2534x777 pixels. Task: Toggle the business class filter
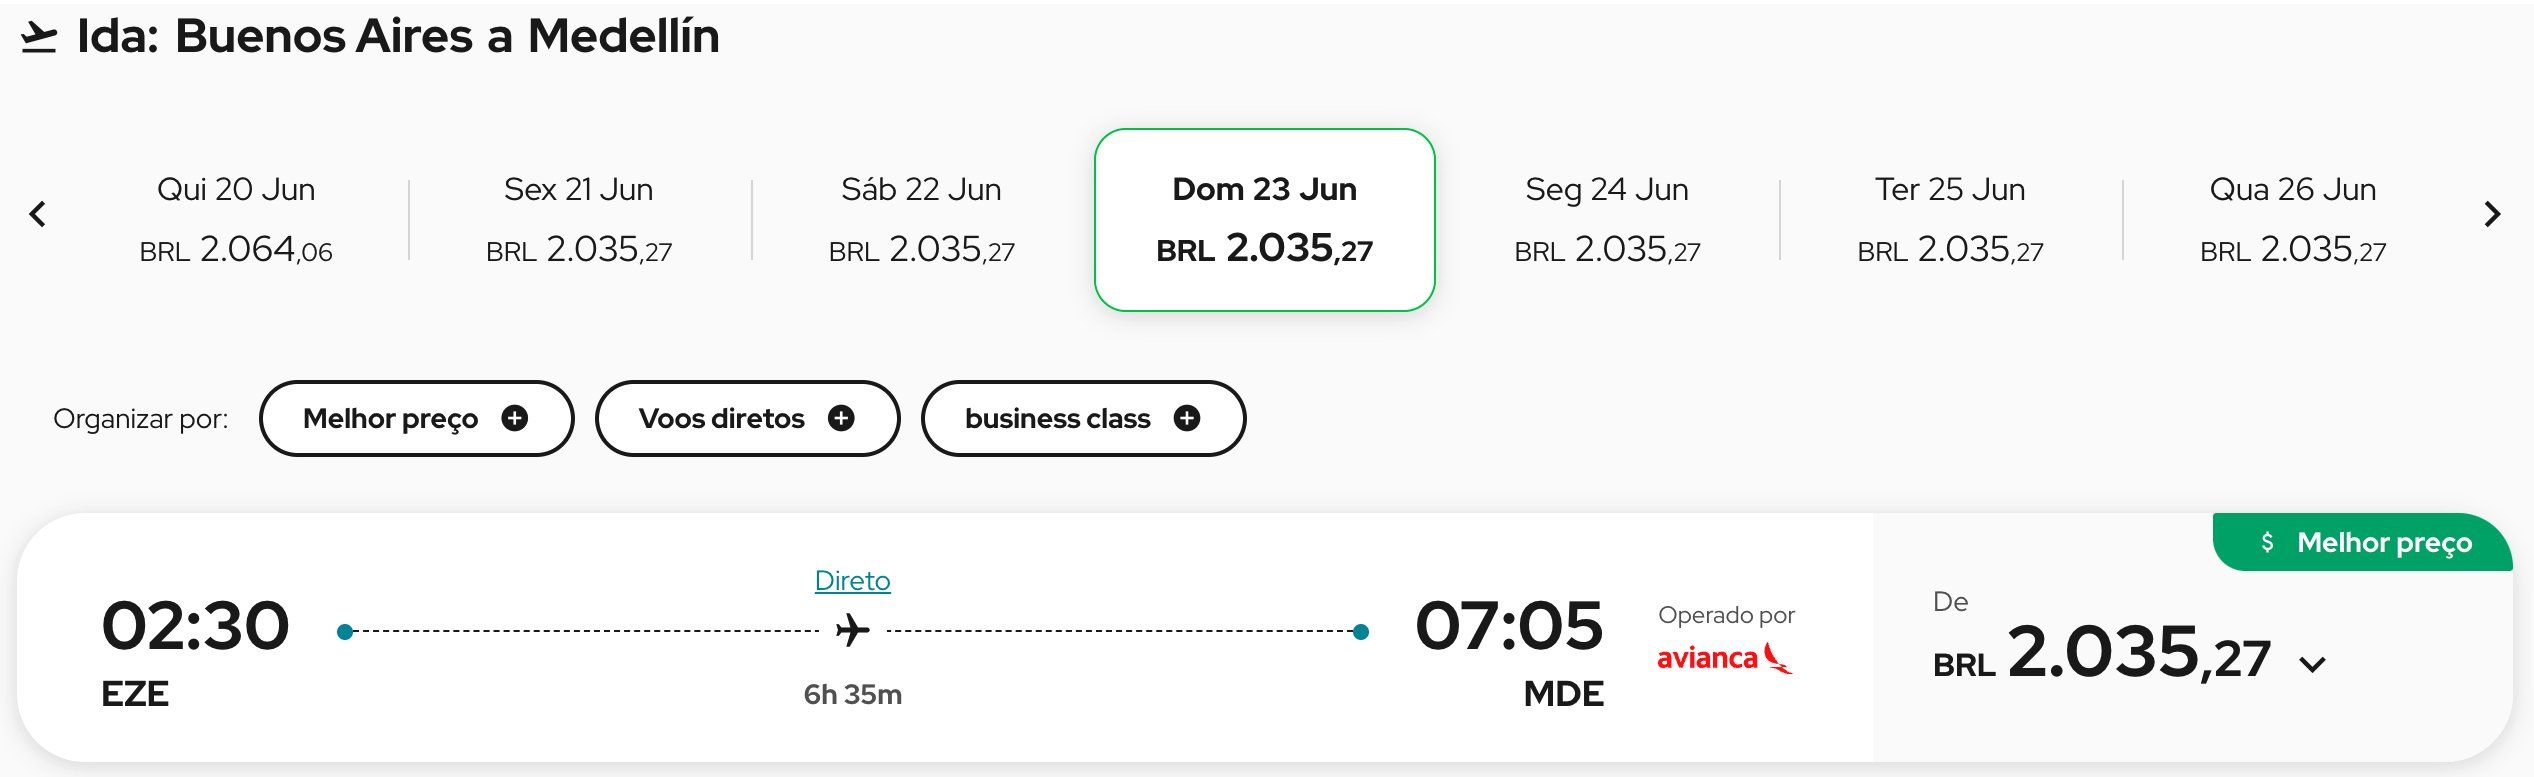pos(1083,418)
